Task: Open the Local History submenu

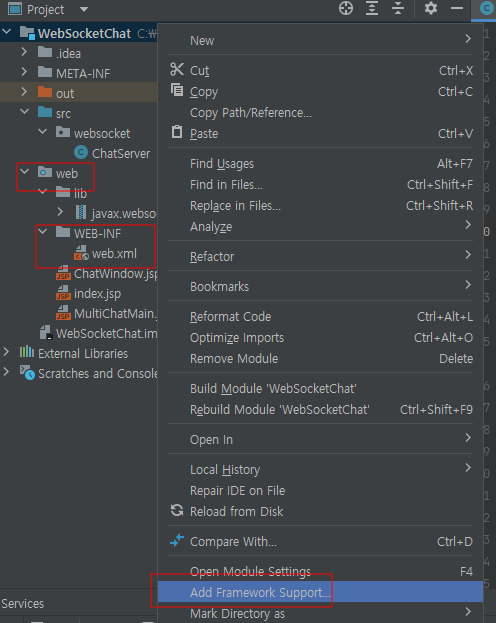Action: [320, 470]
